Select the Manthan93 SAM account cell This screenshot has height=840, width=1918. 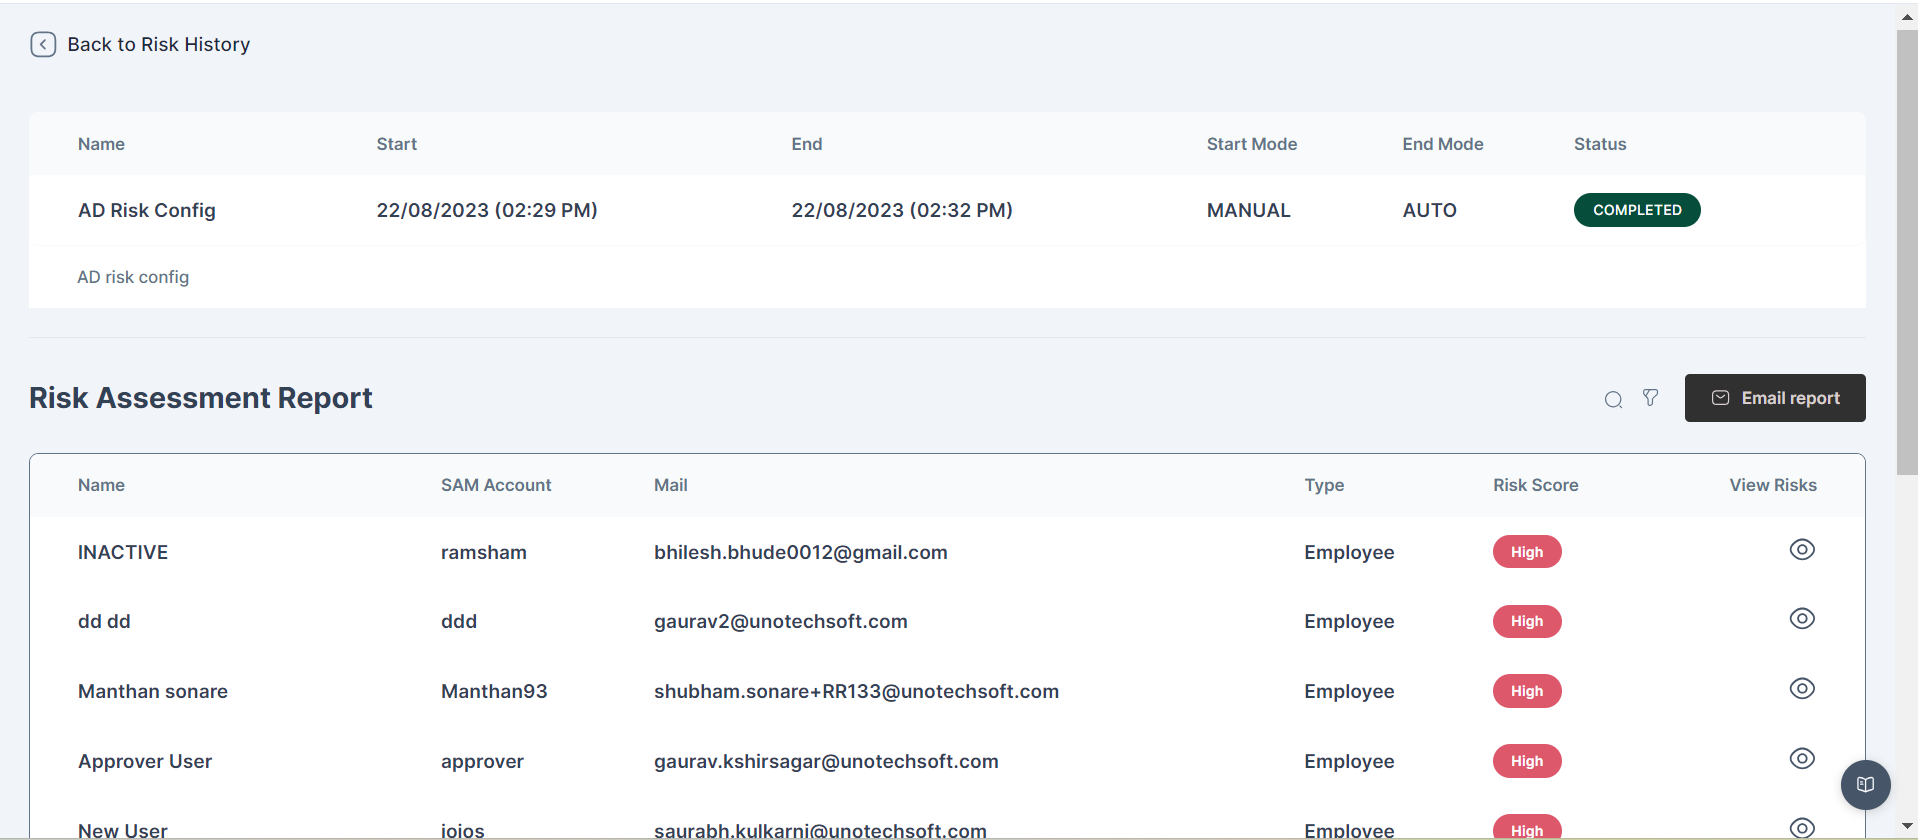(x=494, y=691)
